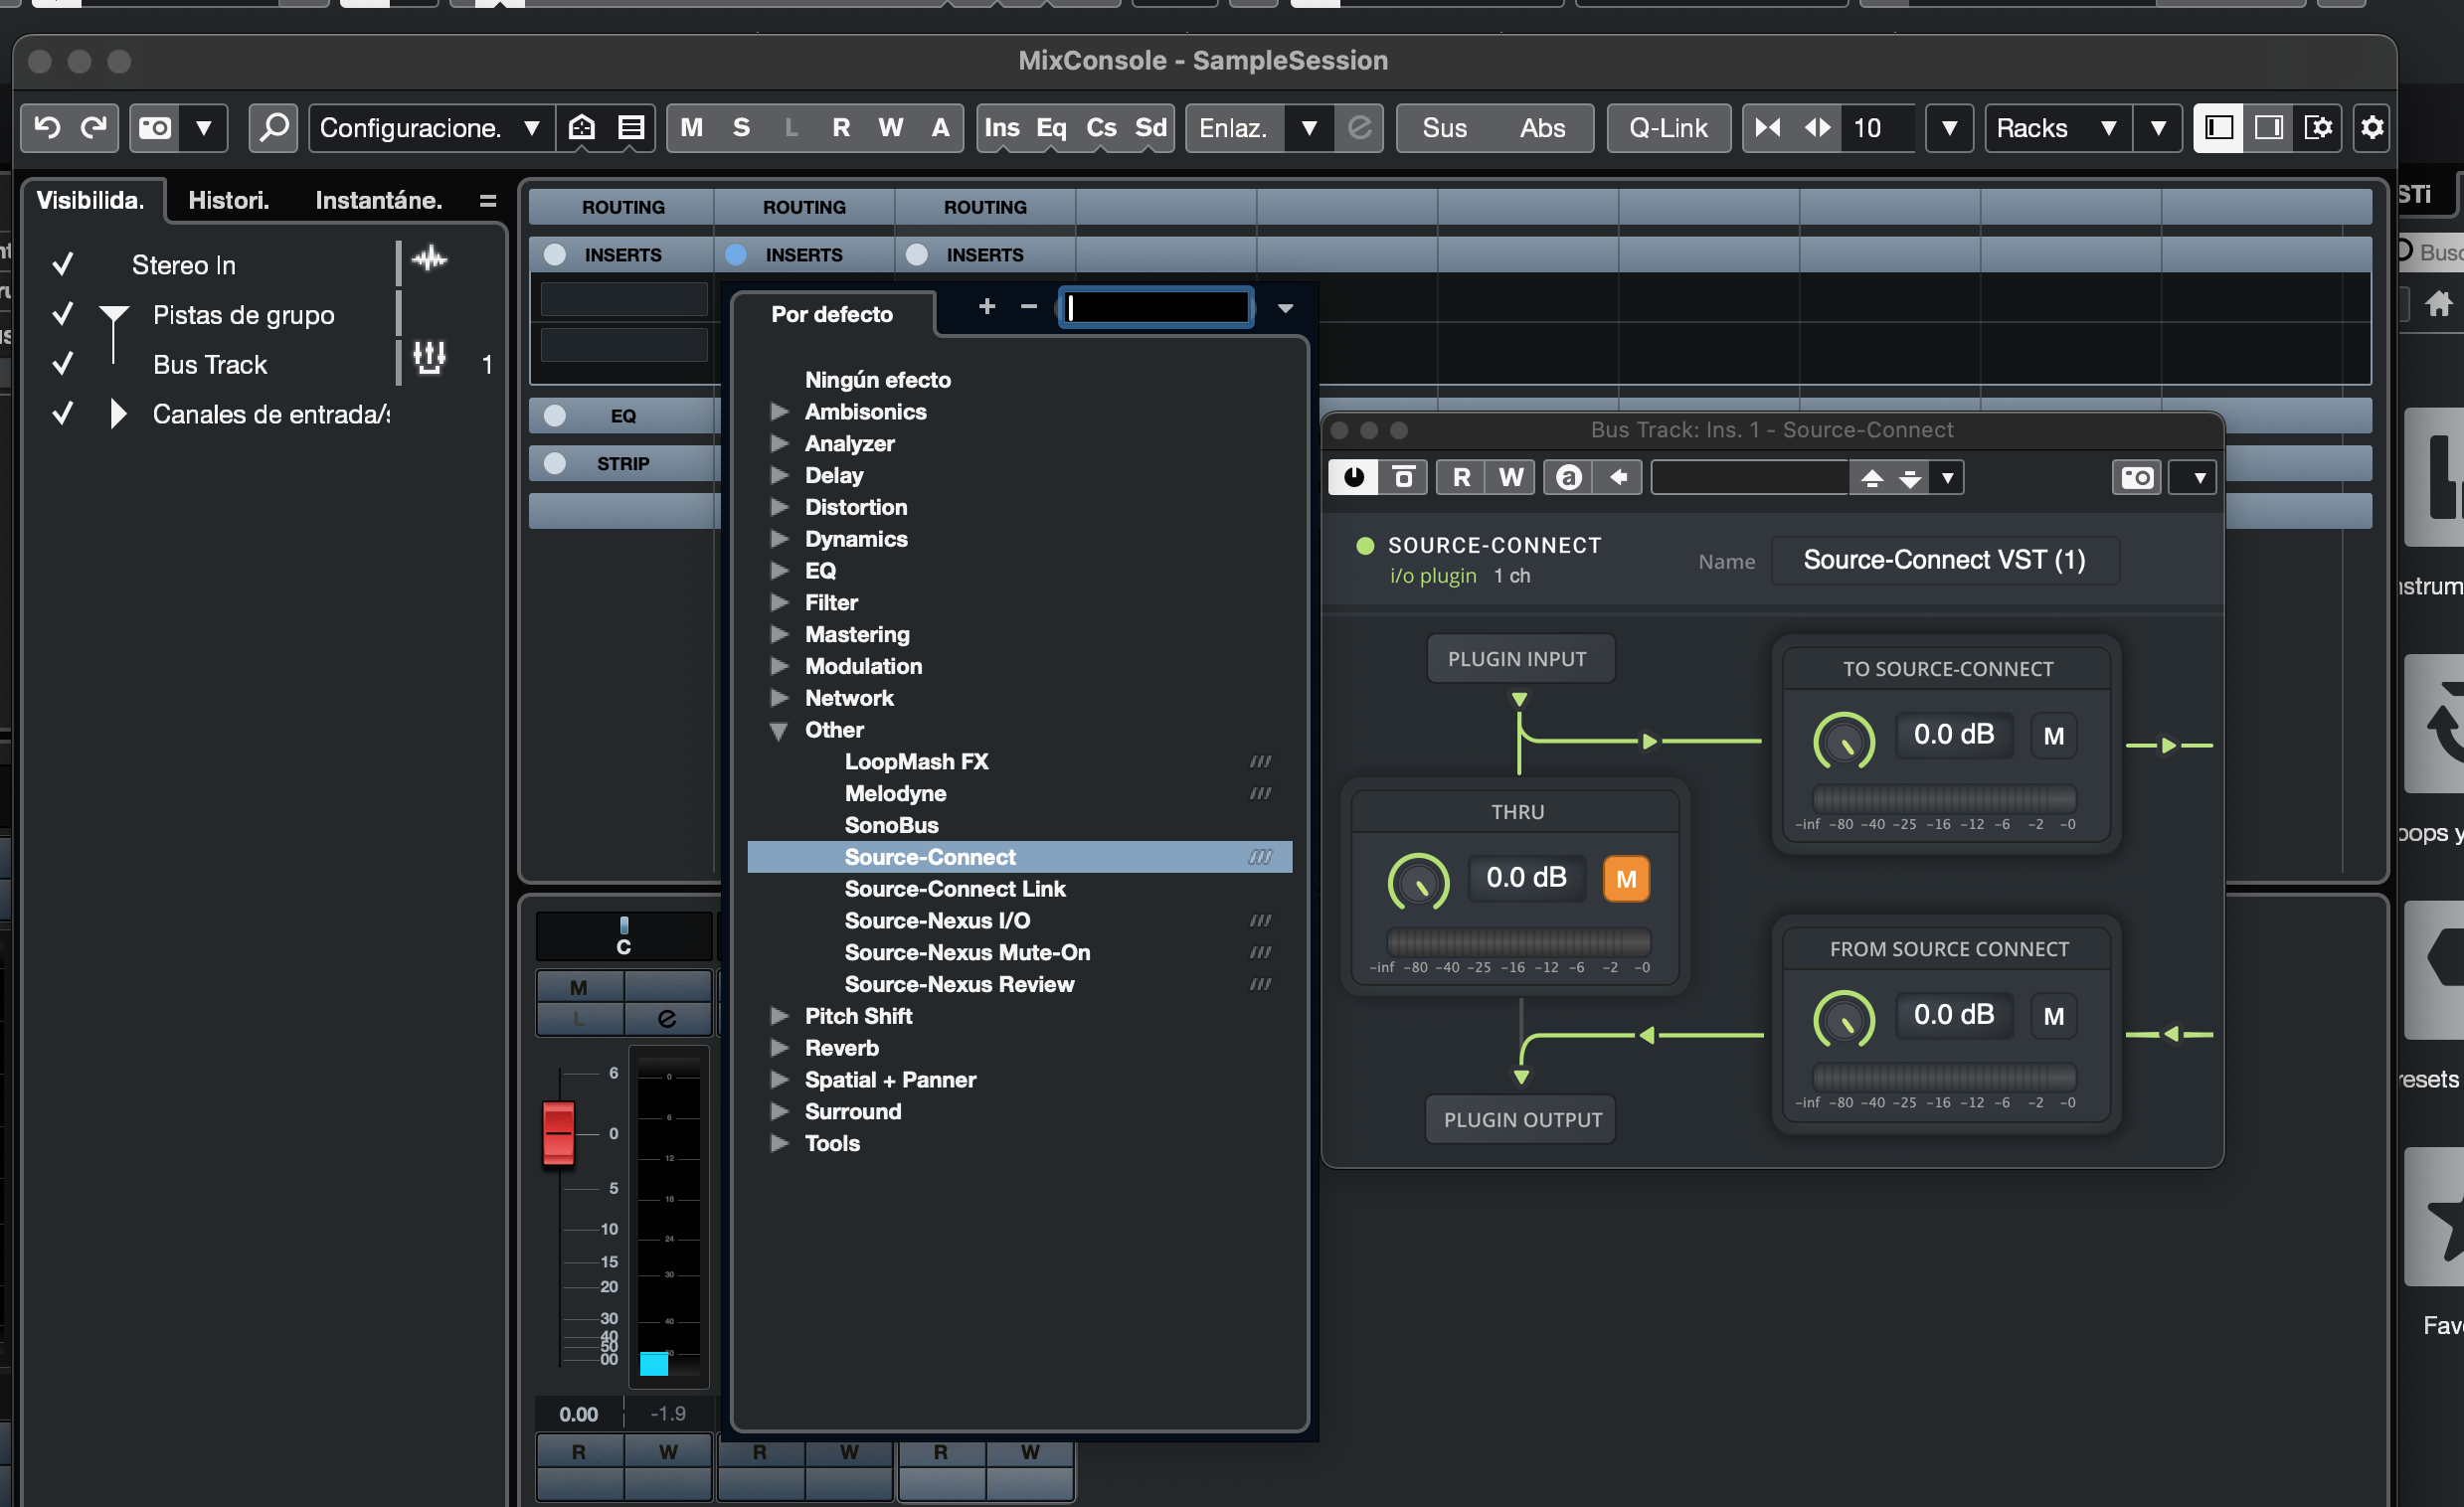Toggle the THRU mute M button
This screenshot has height=1507, width=2464.
(x=1625, y=879)
